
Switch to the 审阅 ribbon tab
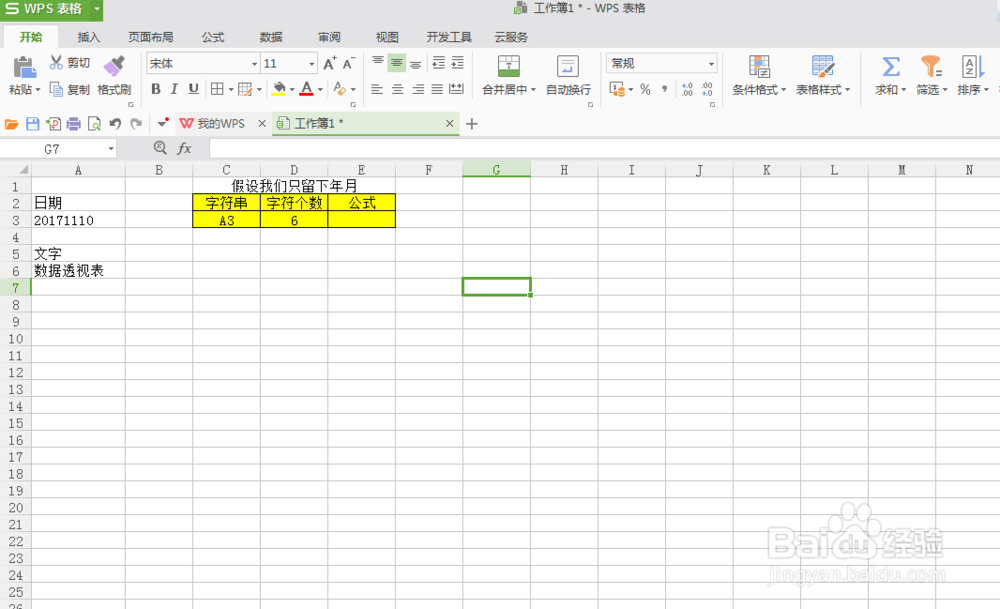(x=329, y=37)
